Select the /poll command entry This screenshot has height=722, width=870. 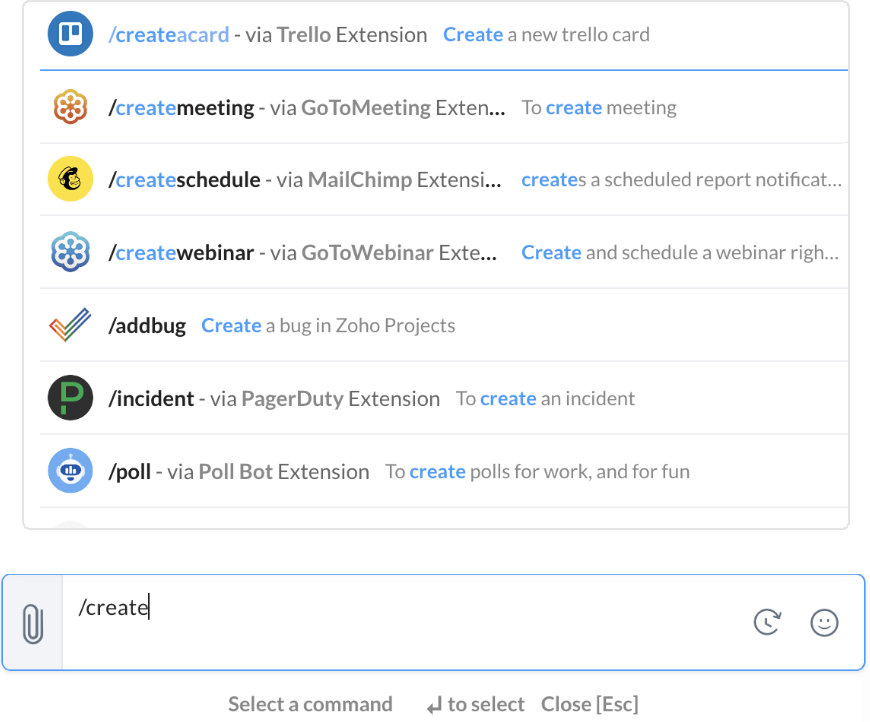130,472
